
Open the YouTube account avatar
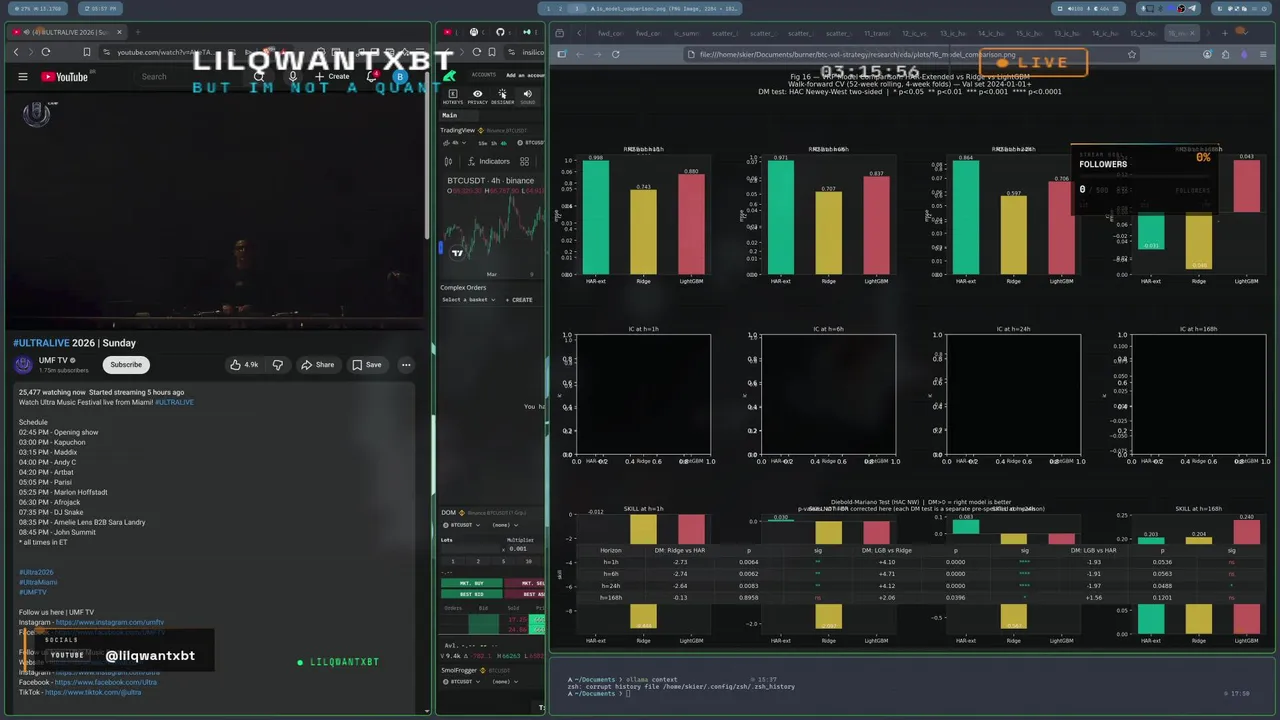[x=400, y=77]
